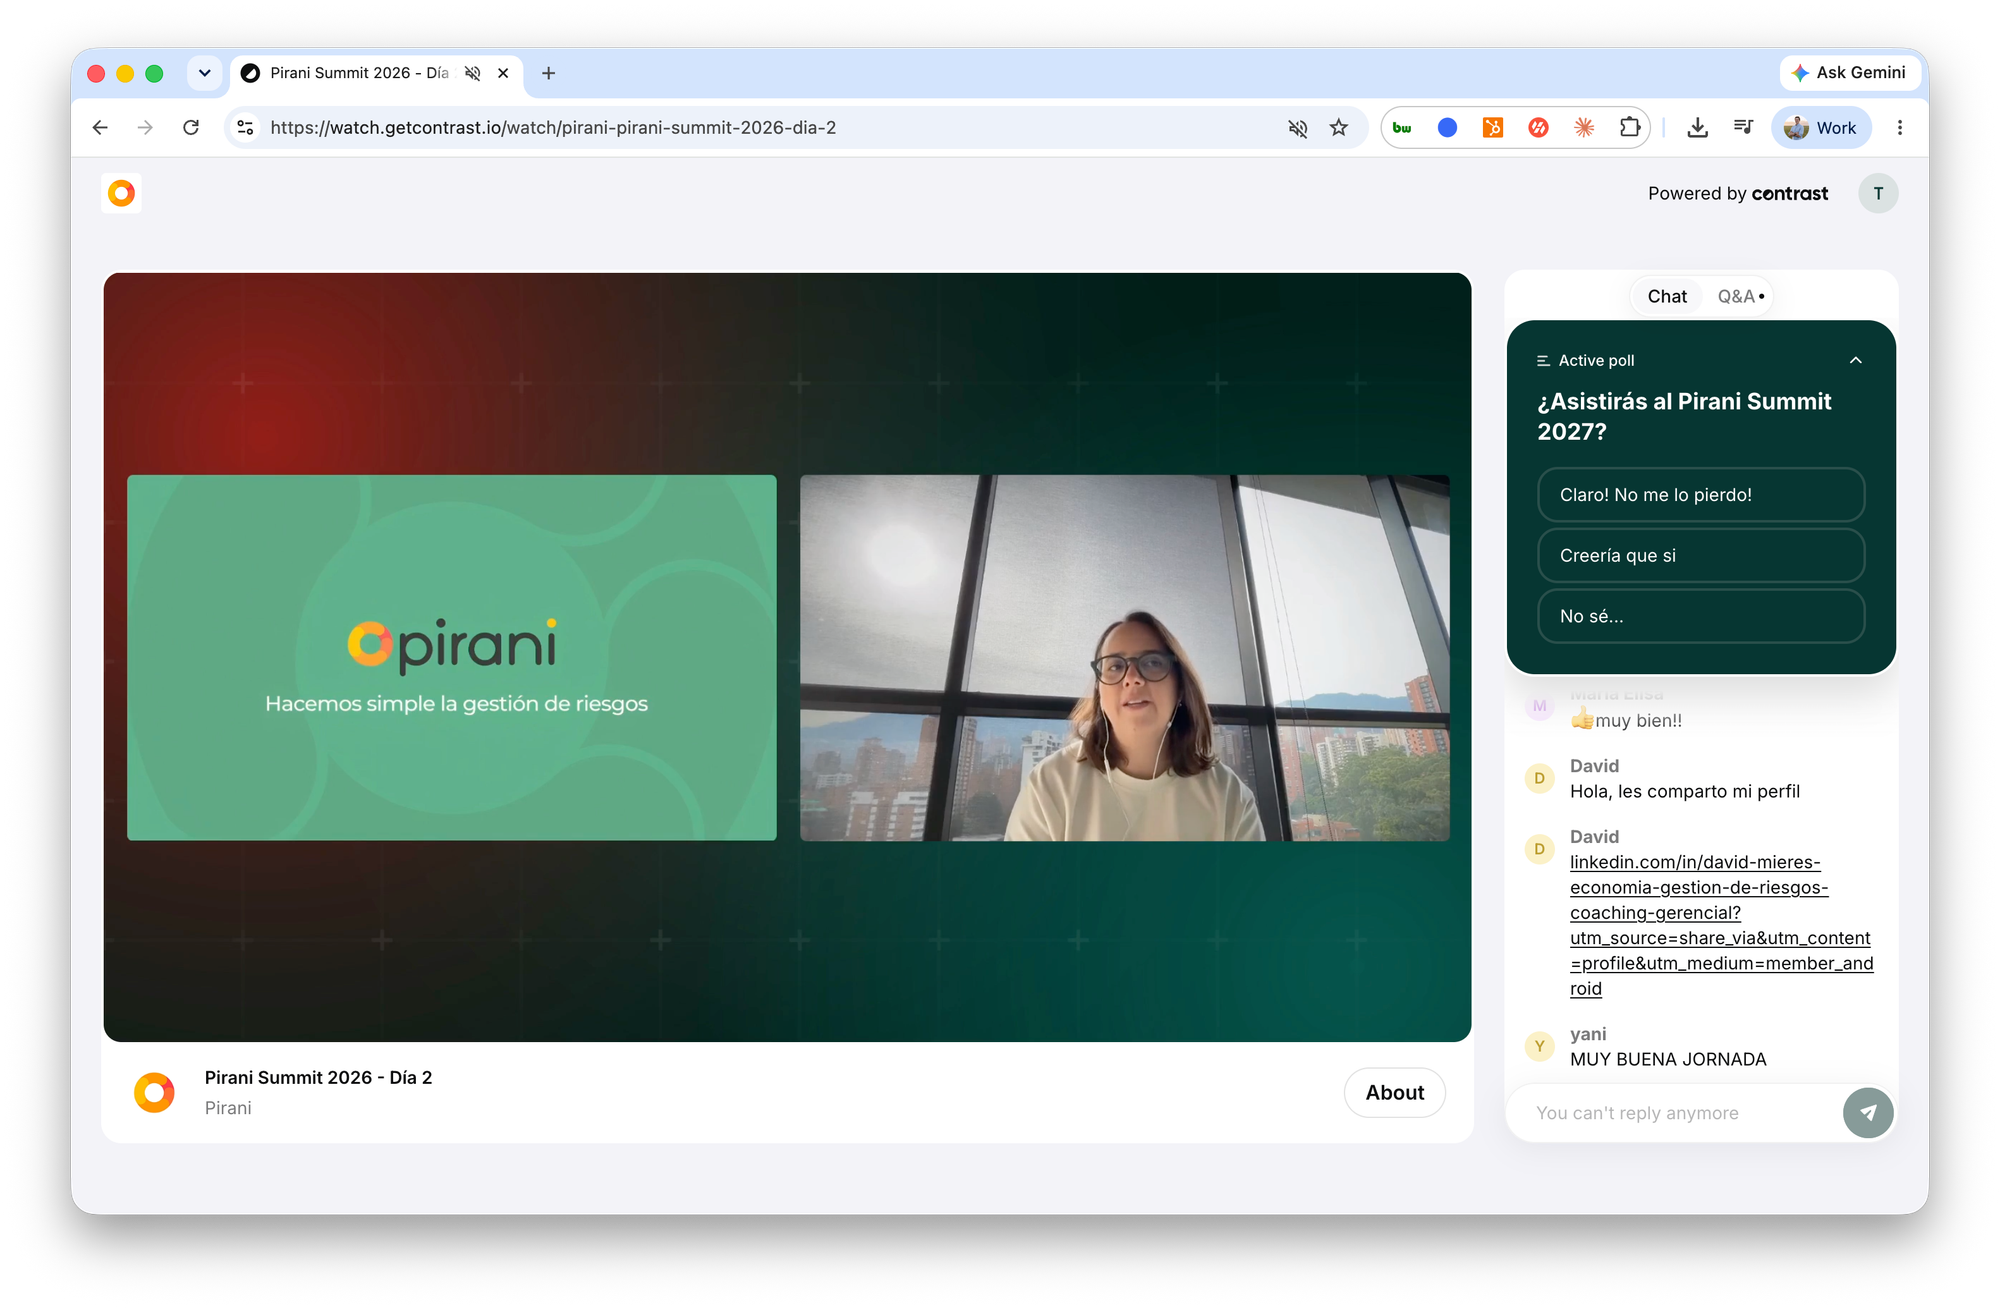Go forward with the browser forward arrow

point(145,127)
